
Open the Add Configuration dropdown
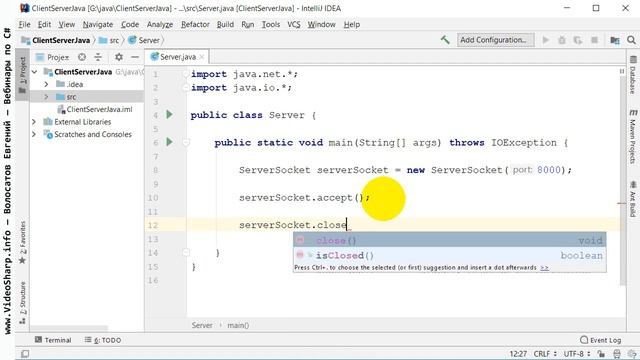point(495,40)
